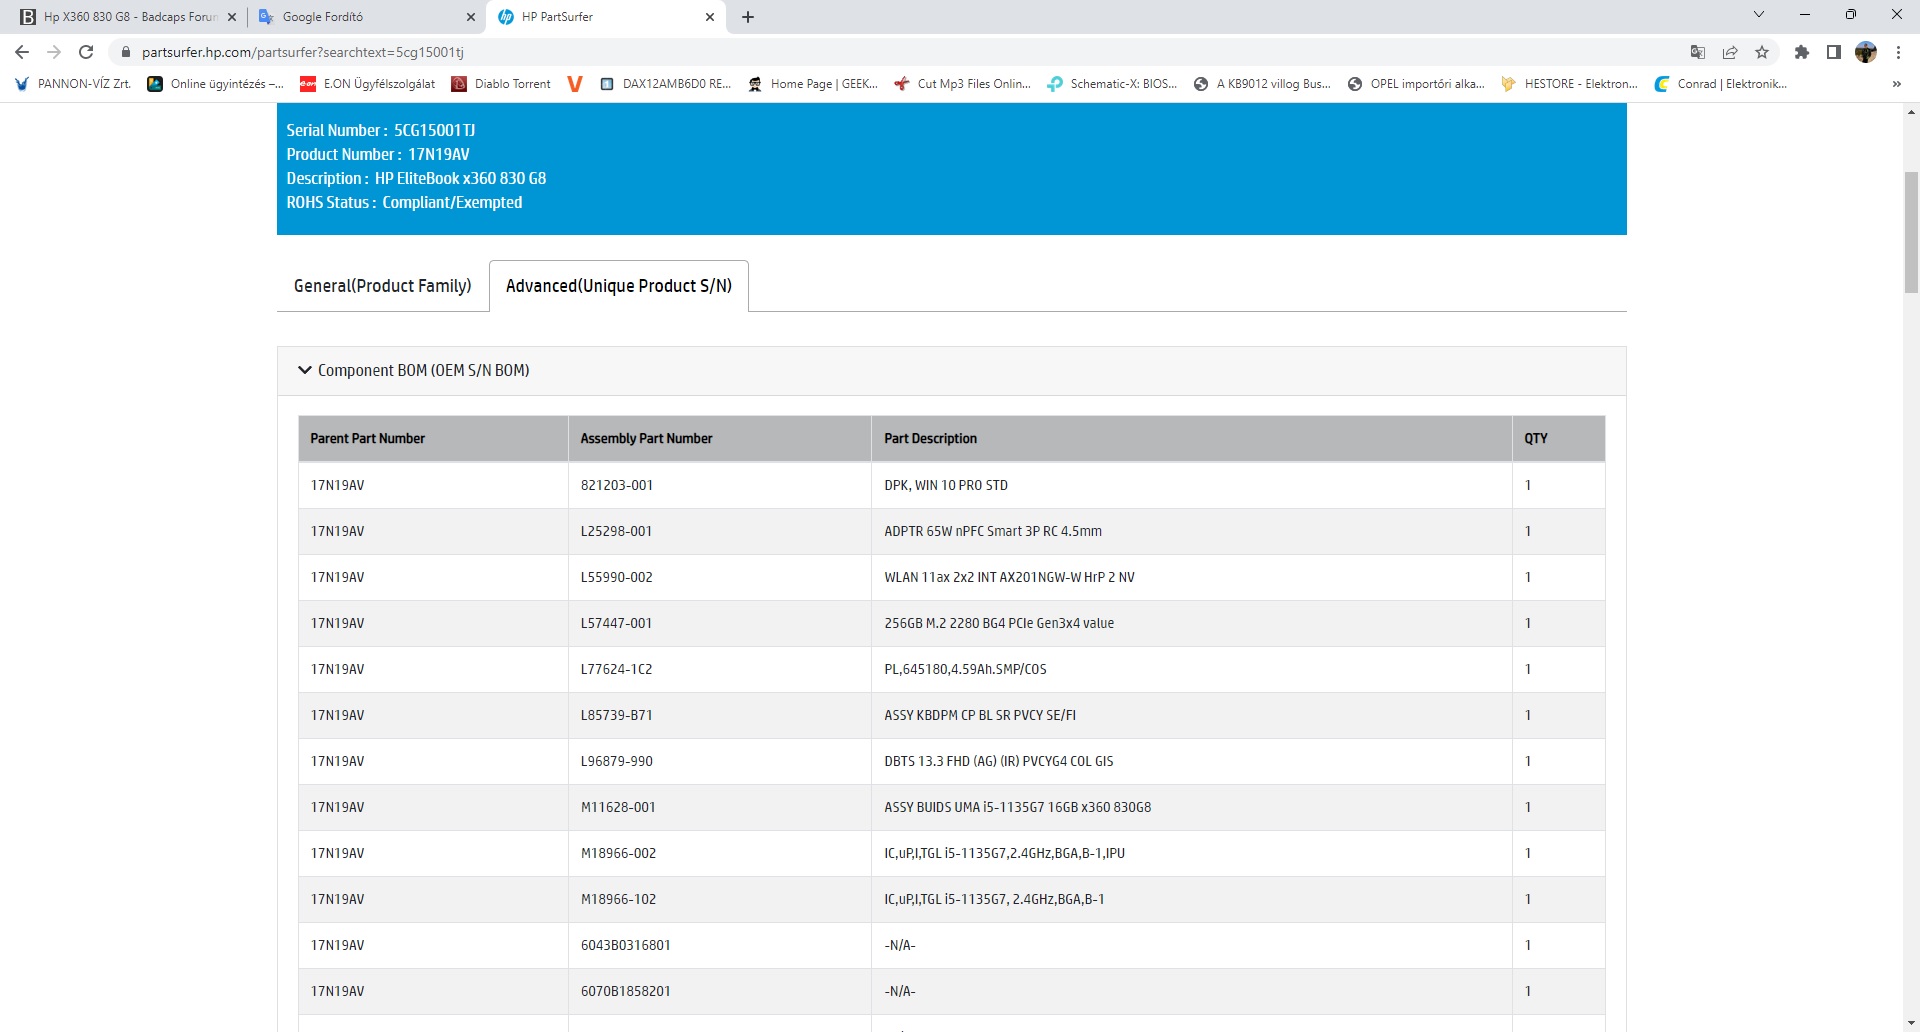Screen dimensions: 1920x1032
Task: Select Advanced(Unique Product S/N) tab
Action: [x=619, y=286]
